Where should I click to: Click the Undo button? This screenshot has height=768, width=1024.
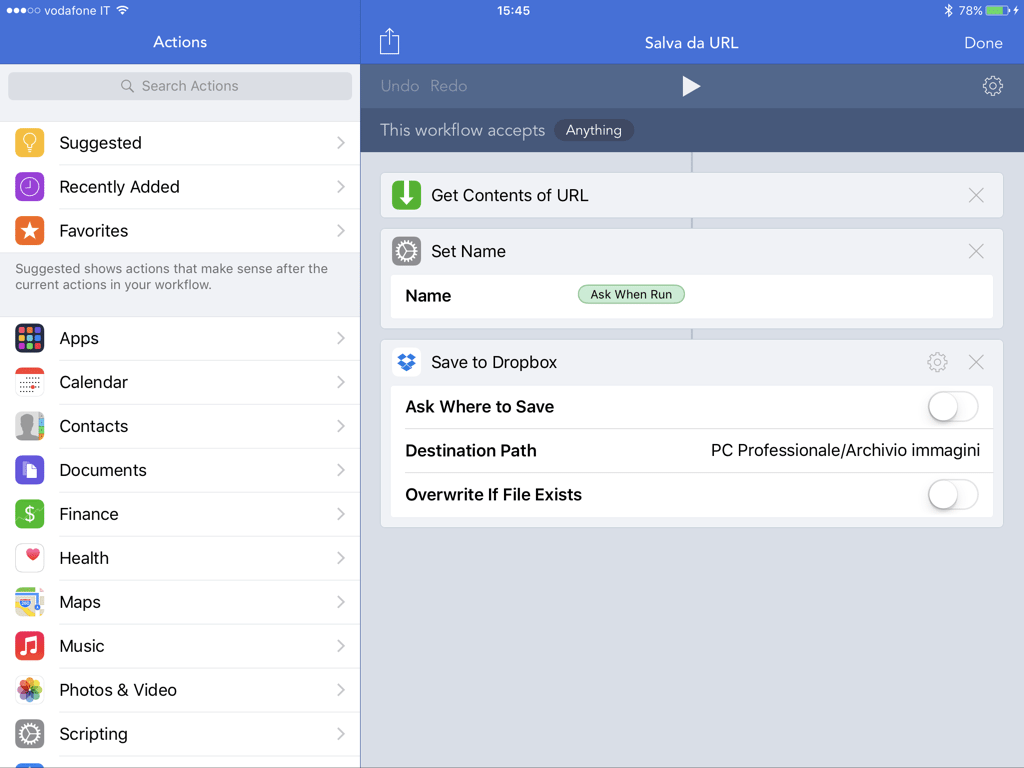coord(399,86)
